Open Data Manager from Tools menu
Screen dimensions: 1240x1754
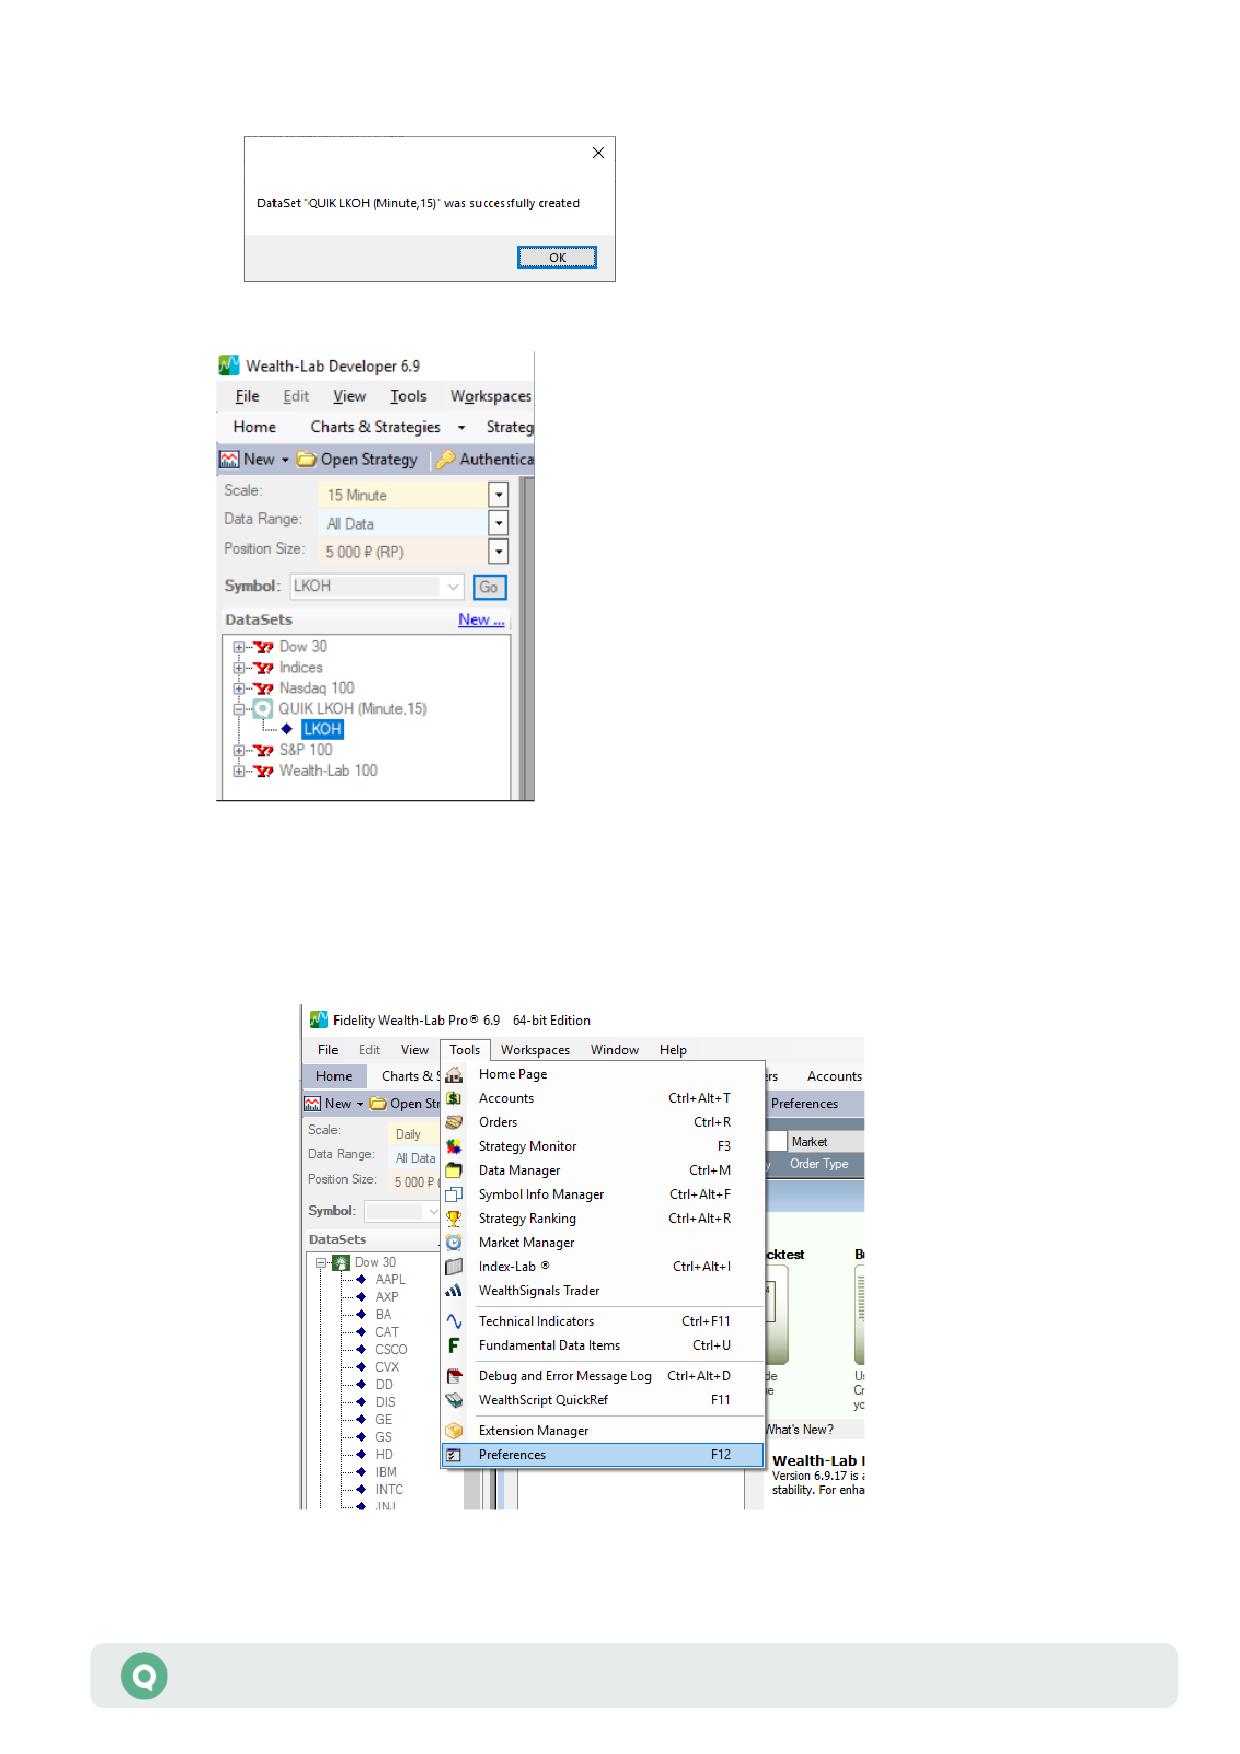[603, 1170]
